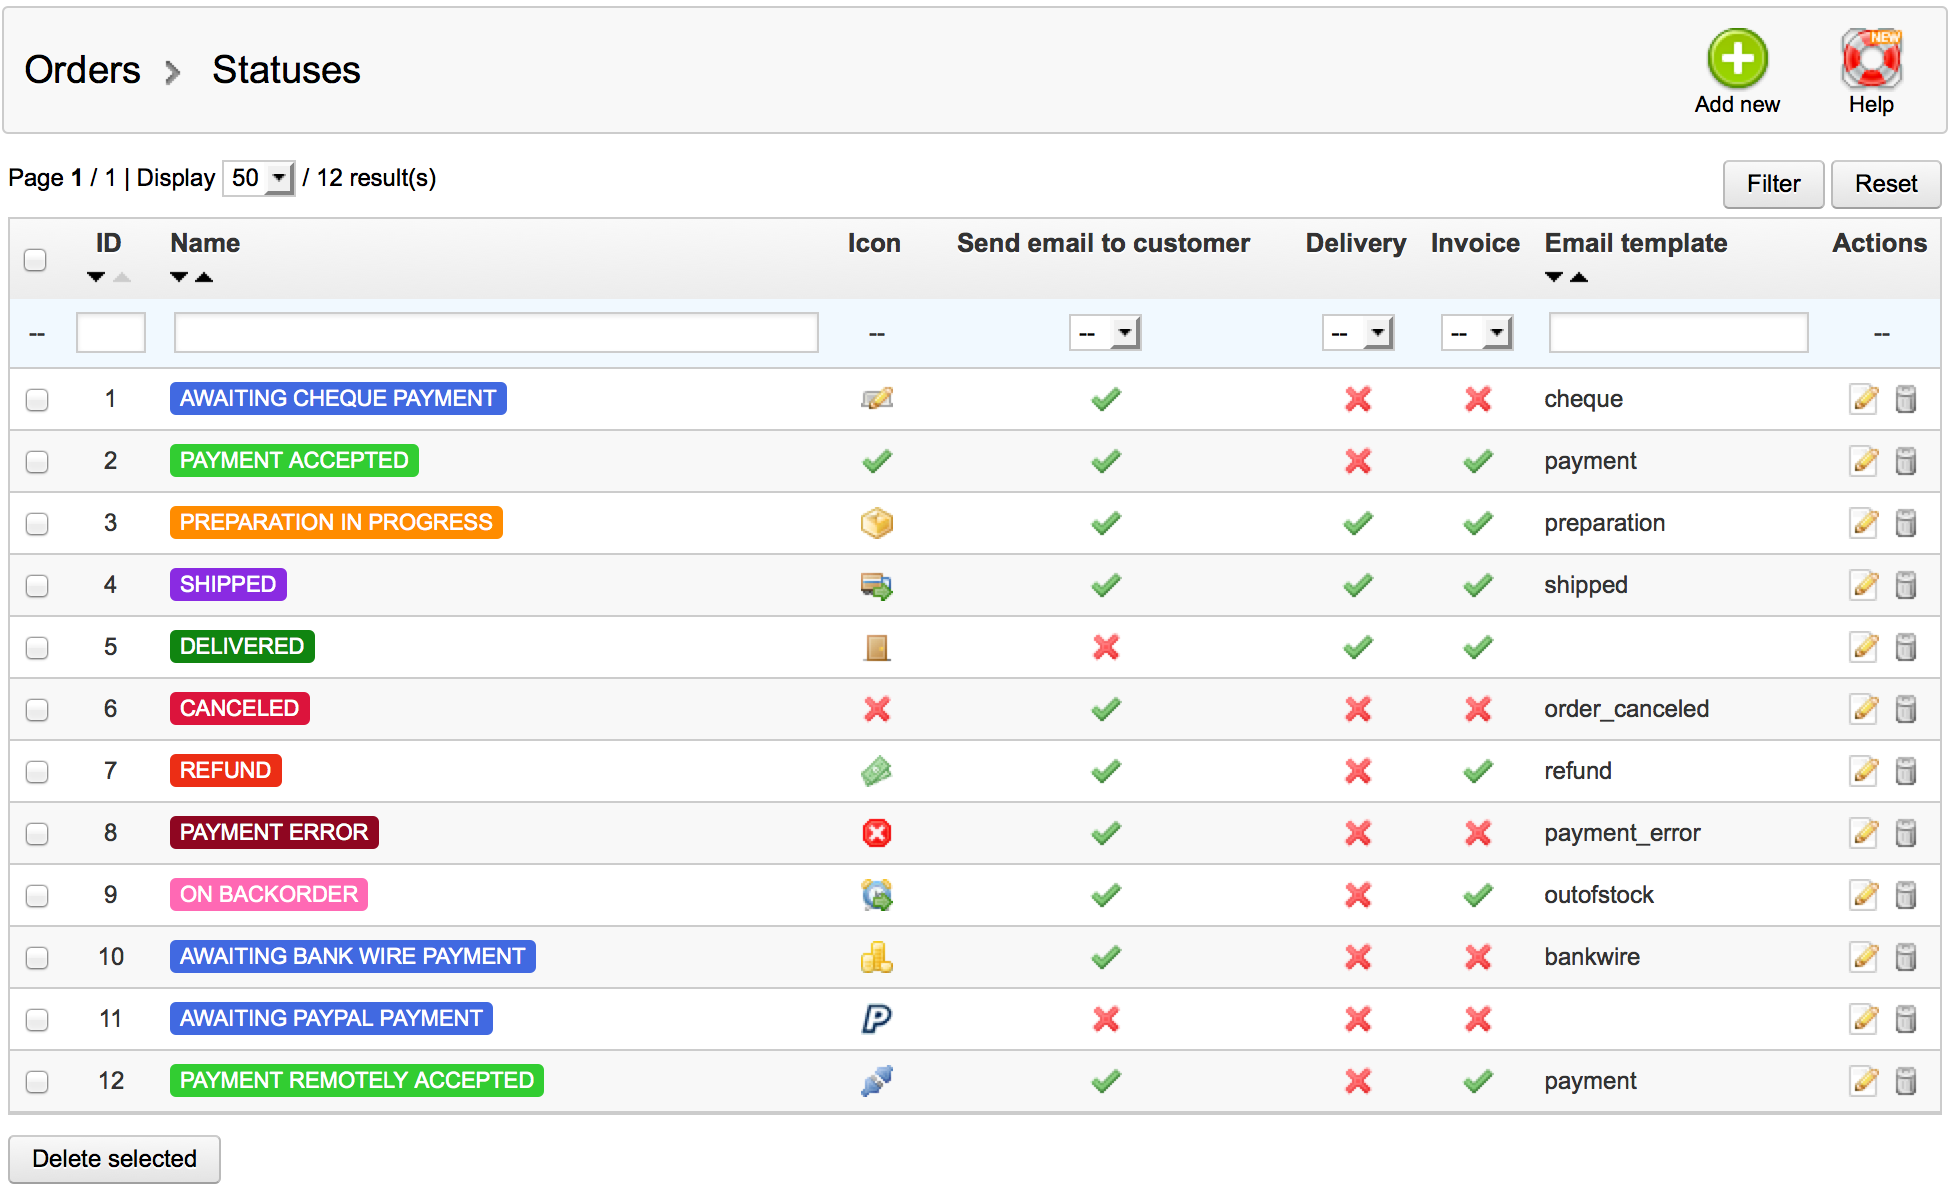Toggle Send email cross for Delivered row
1954x1194 pixels.
coord(1105,647)
